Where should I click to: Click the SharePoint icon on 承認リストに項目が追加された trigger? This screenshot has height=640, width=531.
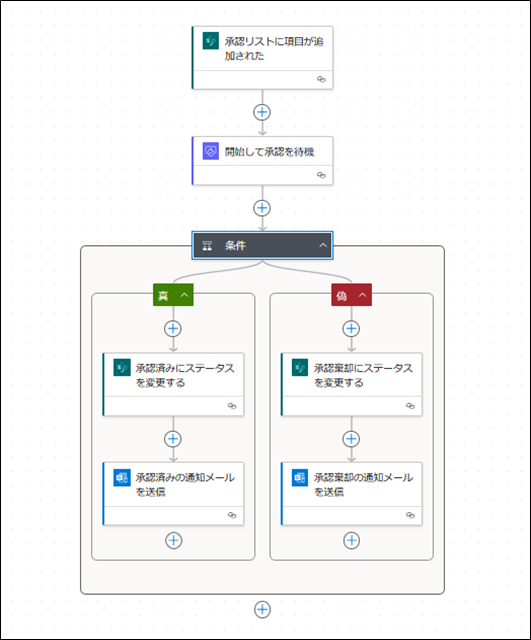point(211,41)
